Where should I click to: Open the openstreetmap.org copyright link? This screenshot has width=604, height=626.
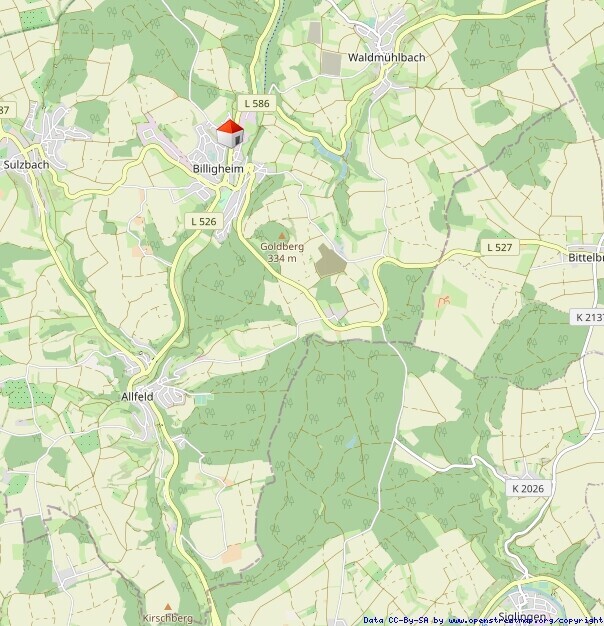coord(525,620)
